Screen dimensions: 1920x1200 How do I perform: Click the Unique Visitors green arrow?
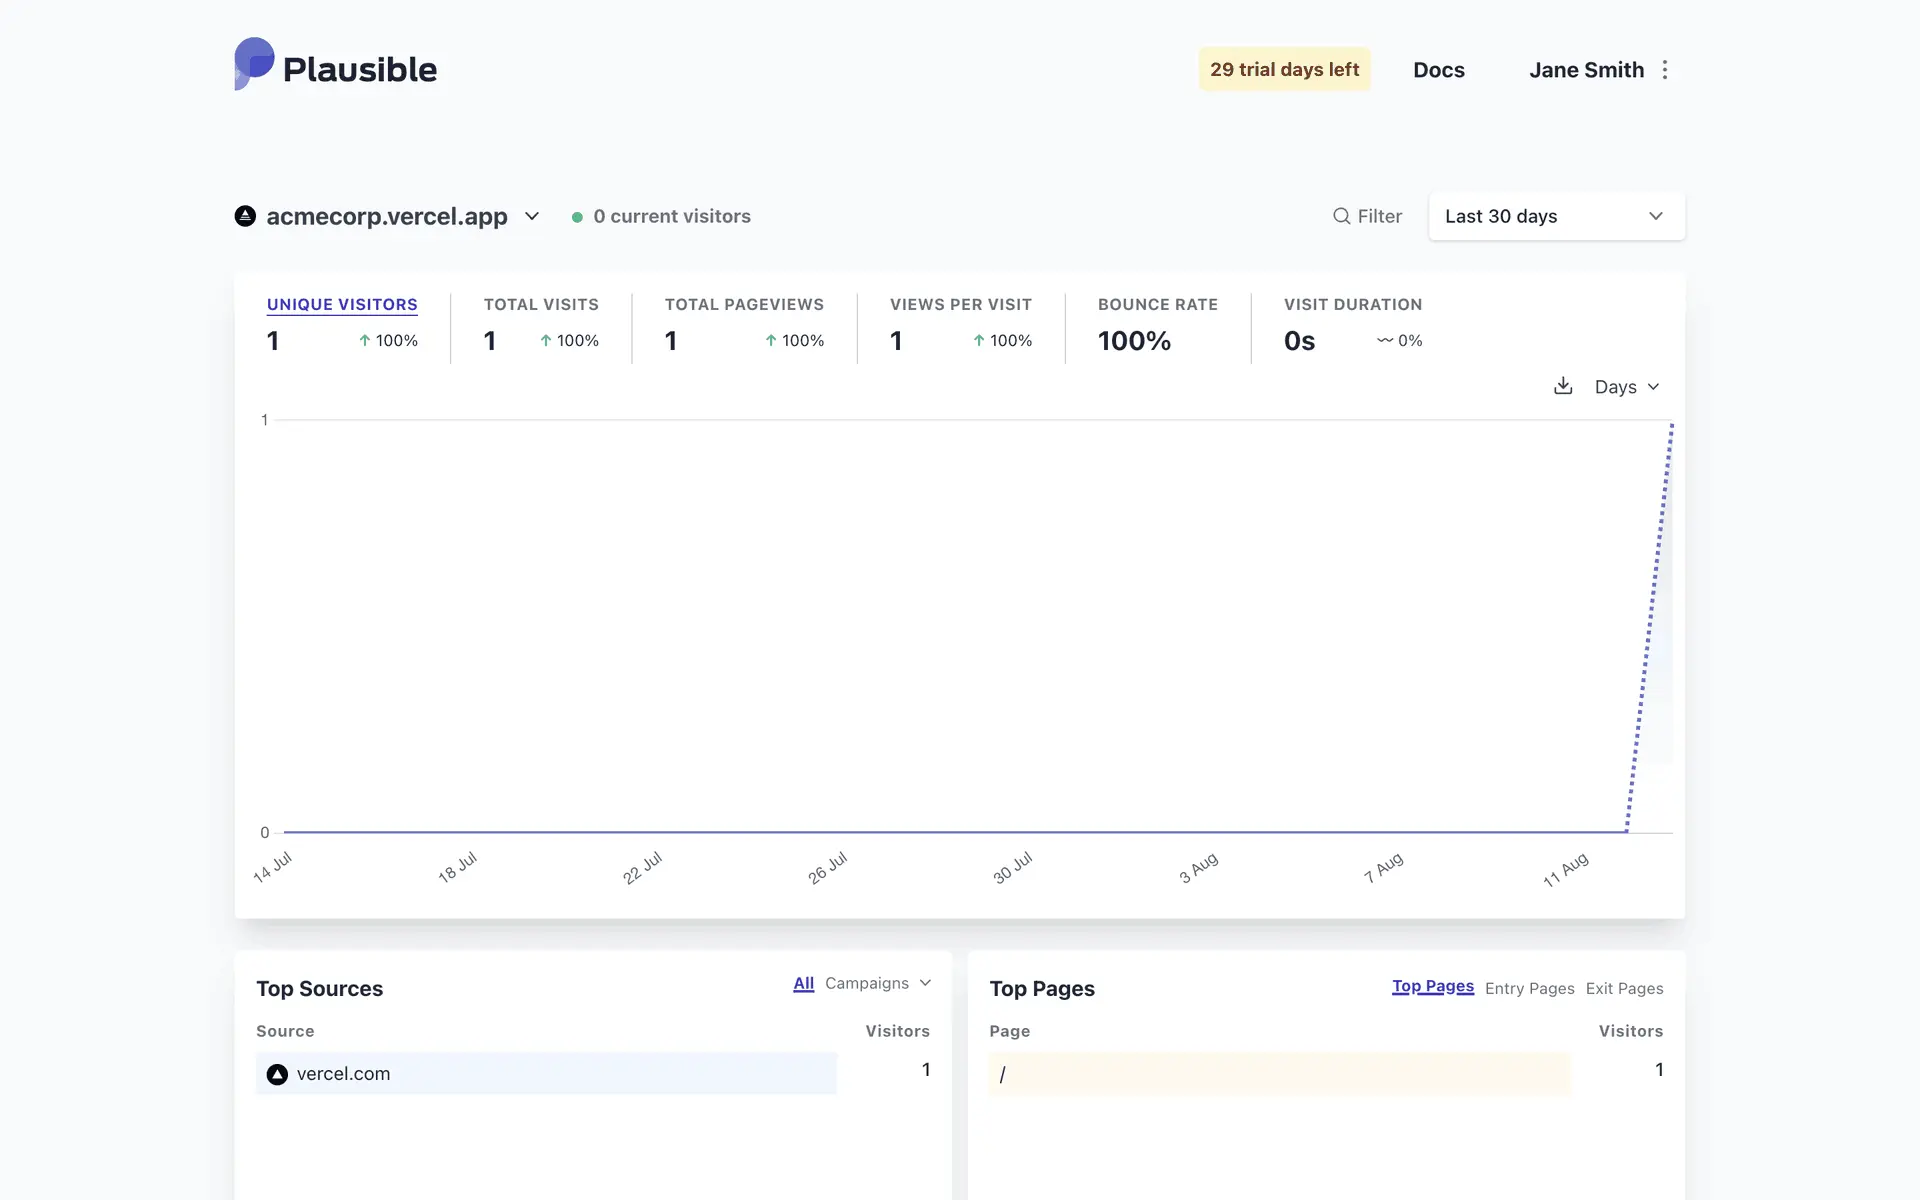click(365, 341)
